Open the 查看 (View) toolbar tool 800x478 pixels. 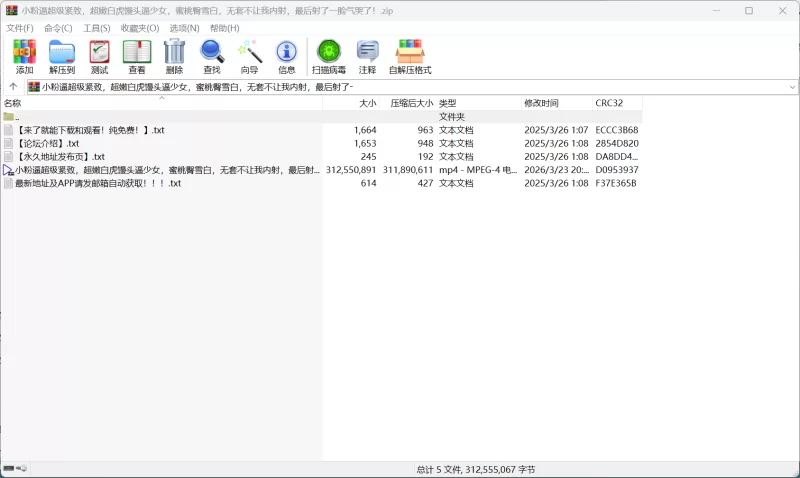137,56
